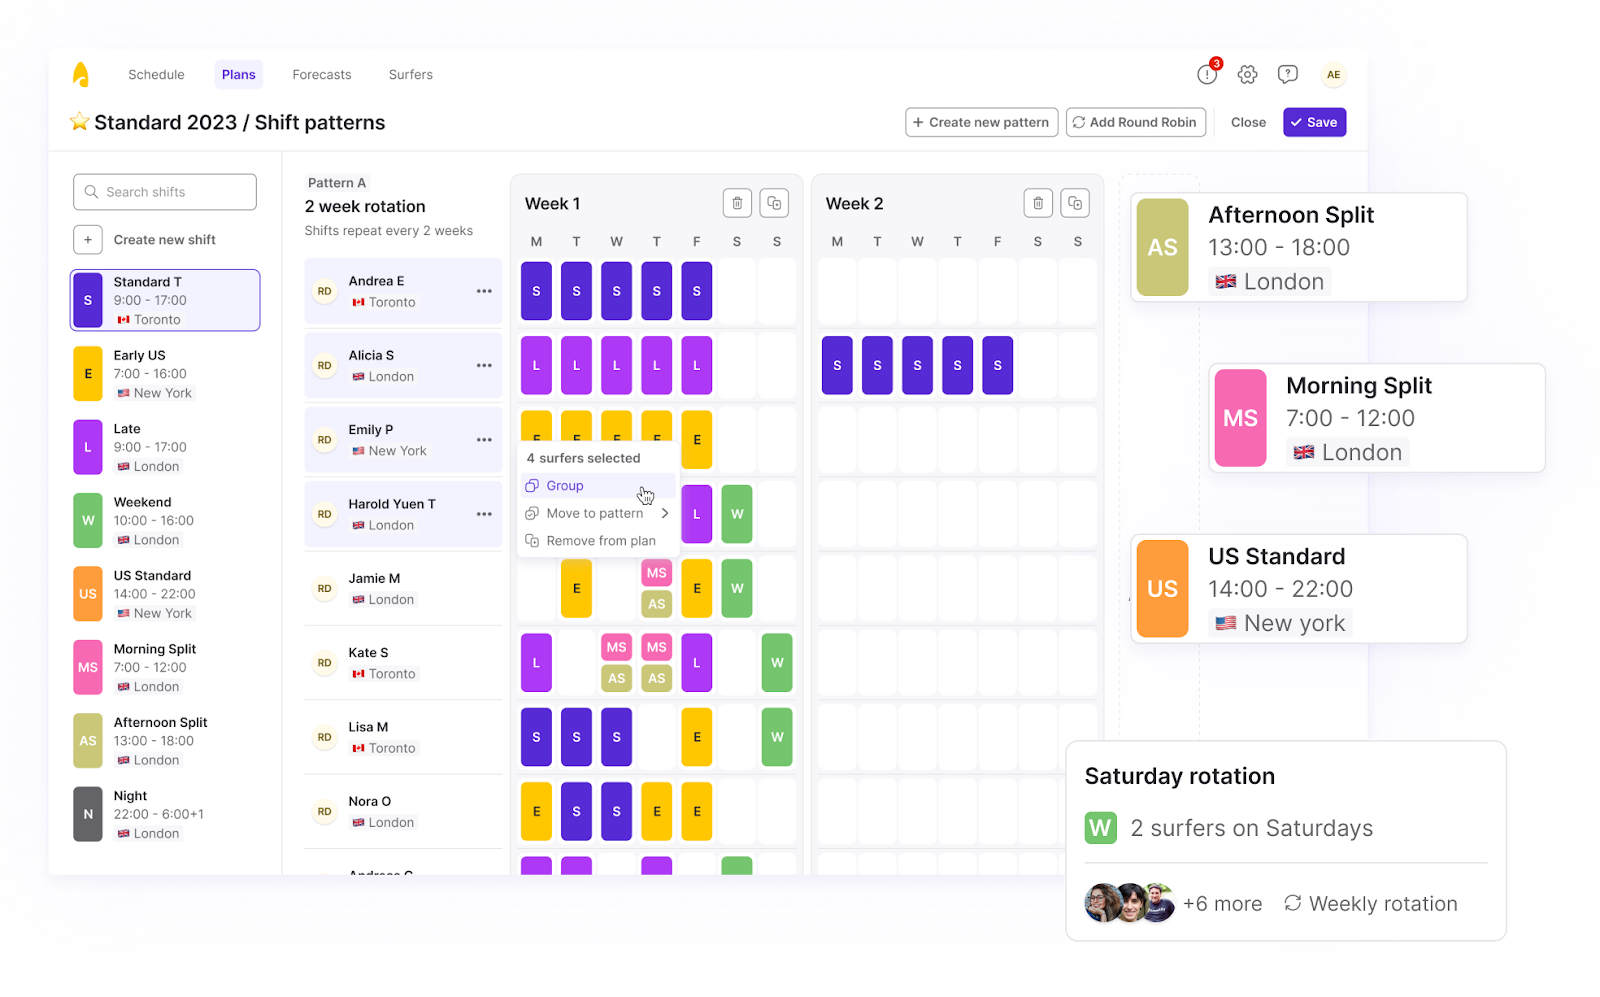
Task: Click the help chat bubble icon
Action: pos(1288,74)
